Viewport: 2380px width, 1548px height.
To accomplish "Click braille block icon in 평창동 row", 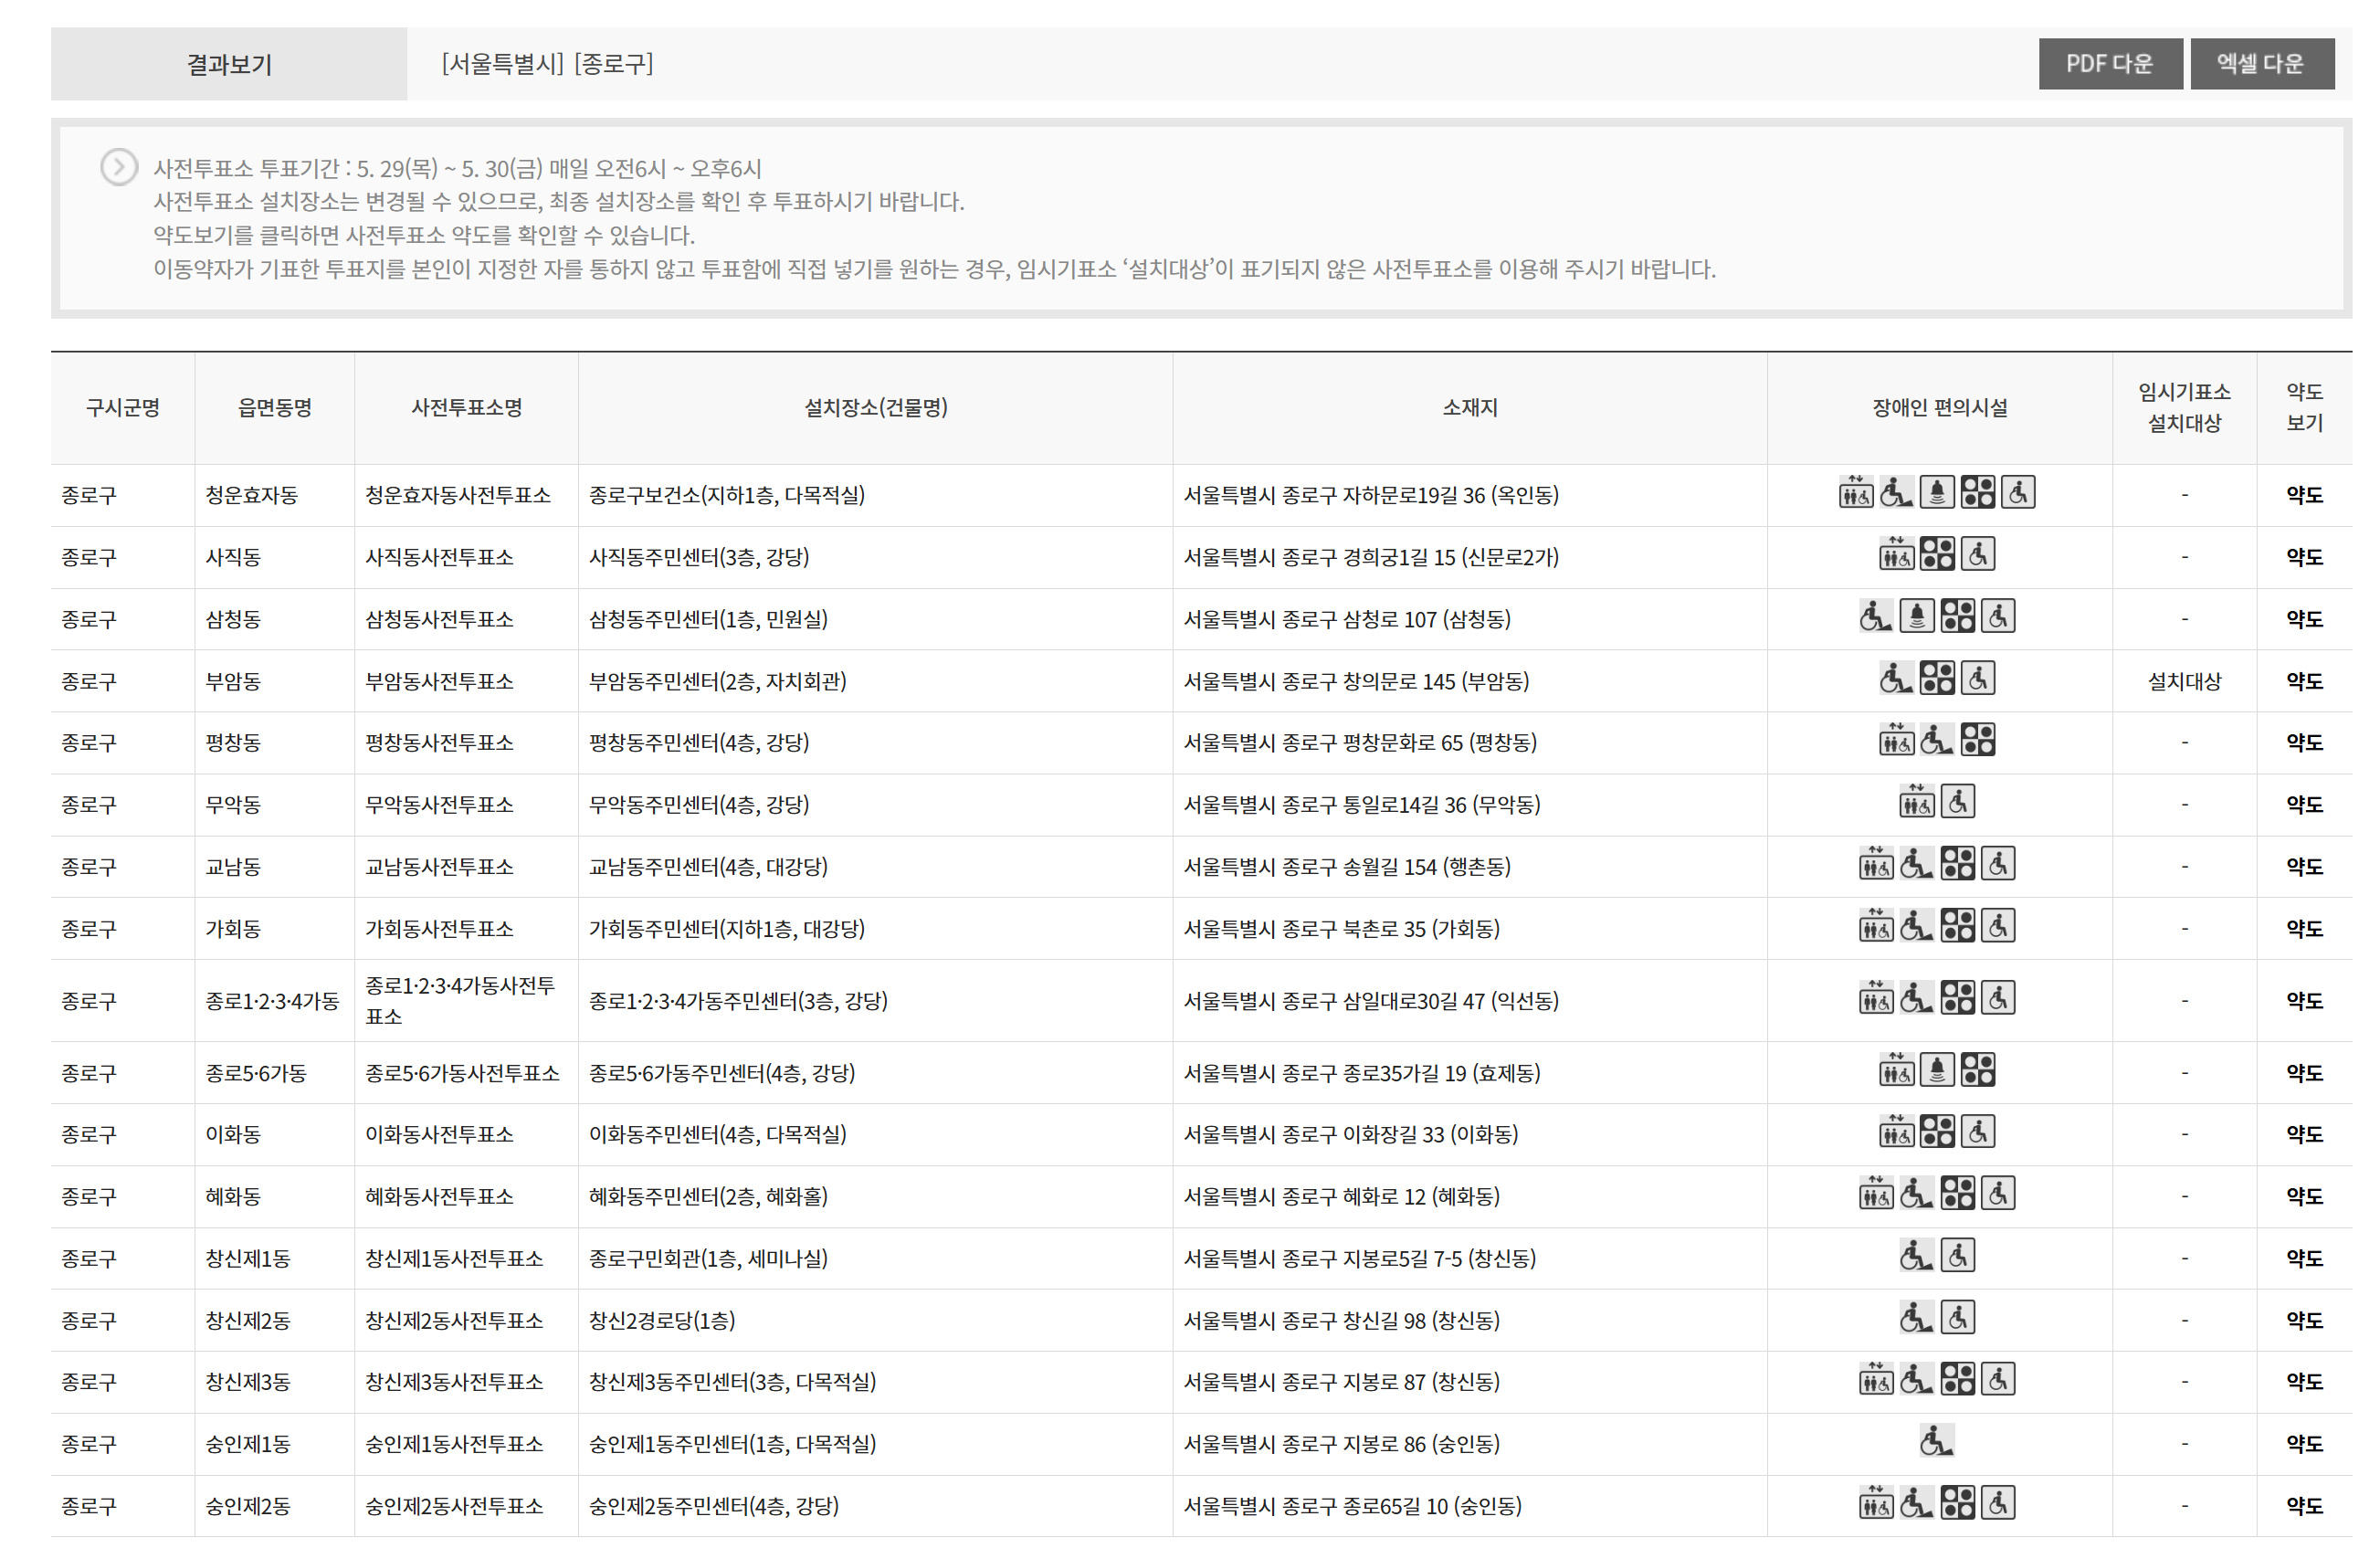I will click(x=1978, y=741).
